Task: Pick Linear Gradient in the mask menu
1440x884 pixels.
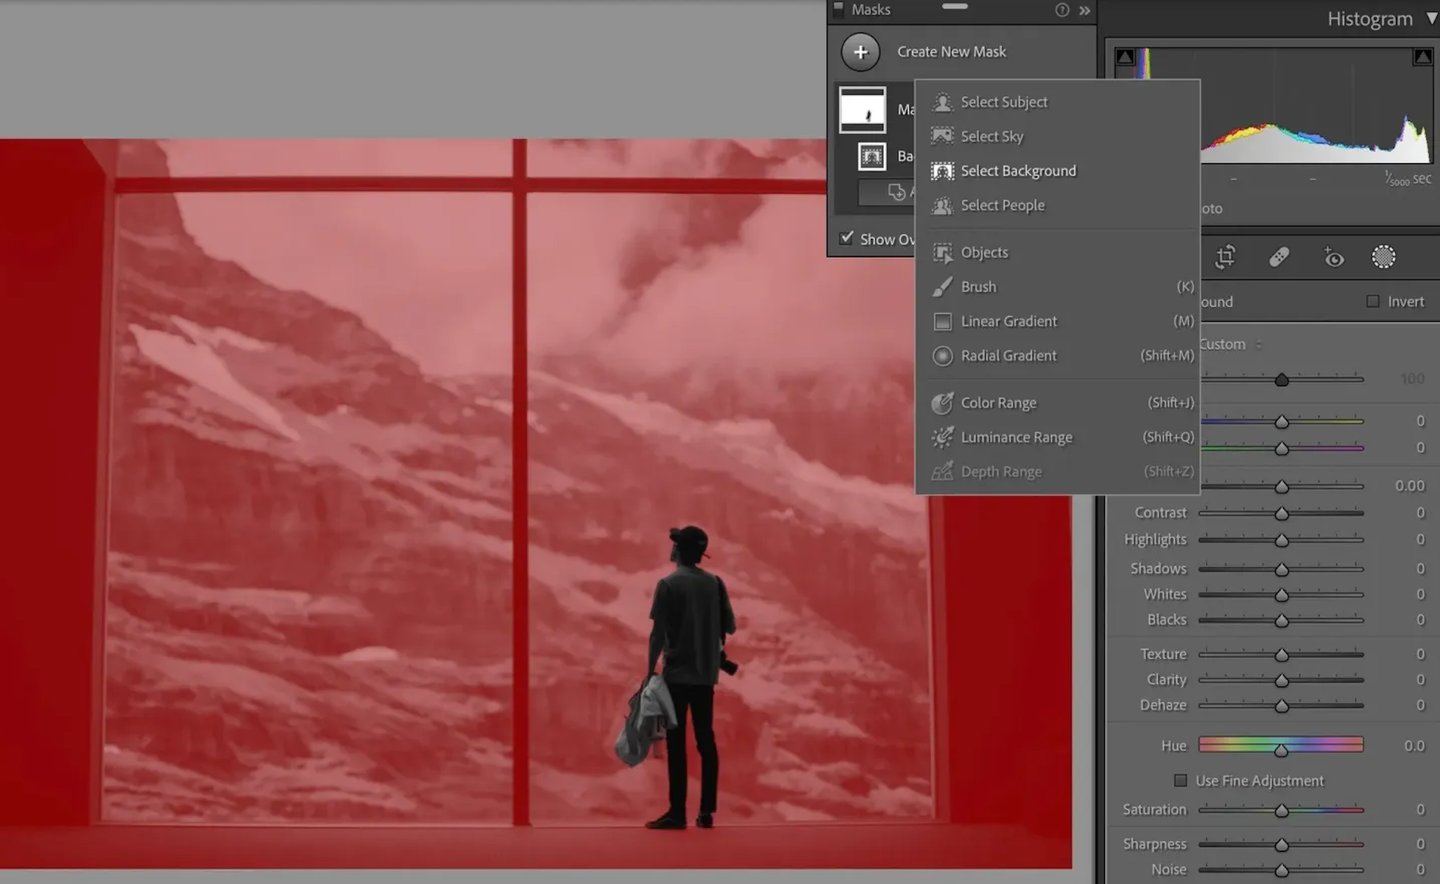Action: coord(1058,321)
